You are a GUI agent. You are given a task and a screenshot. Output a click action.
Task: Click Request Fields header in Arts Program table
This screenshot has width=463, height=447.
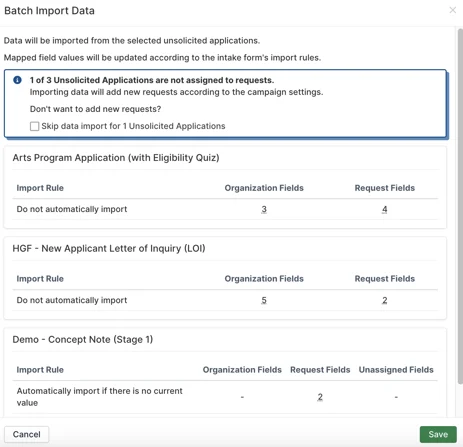coord(385,188)
